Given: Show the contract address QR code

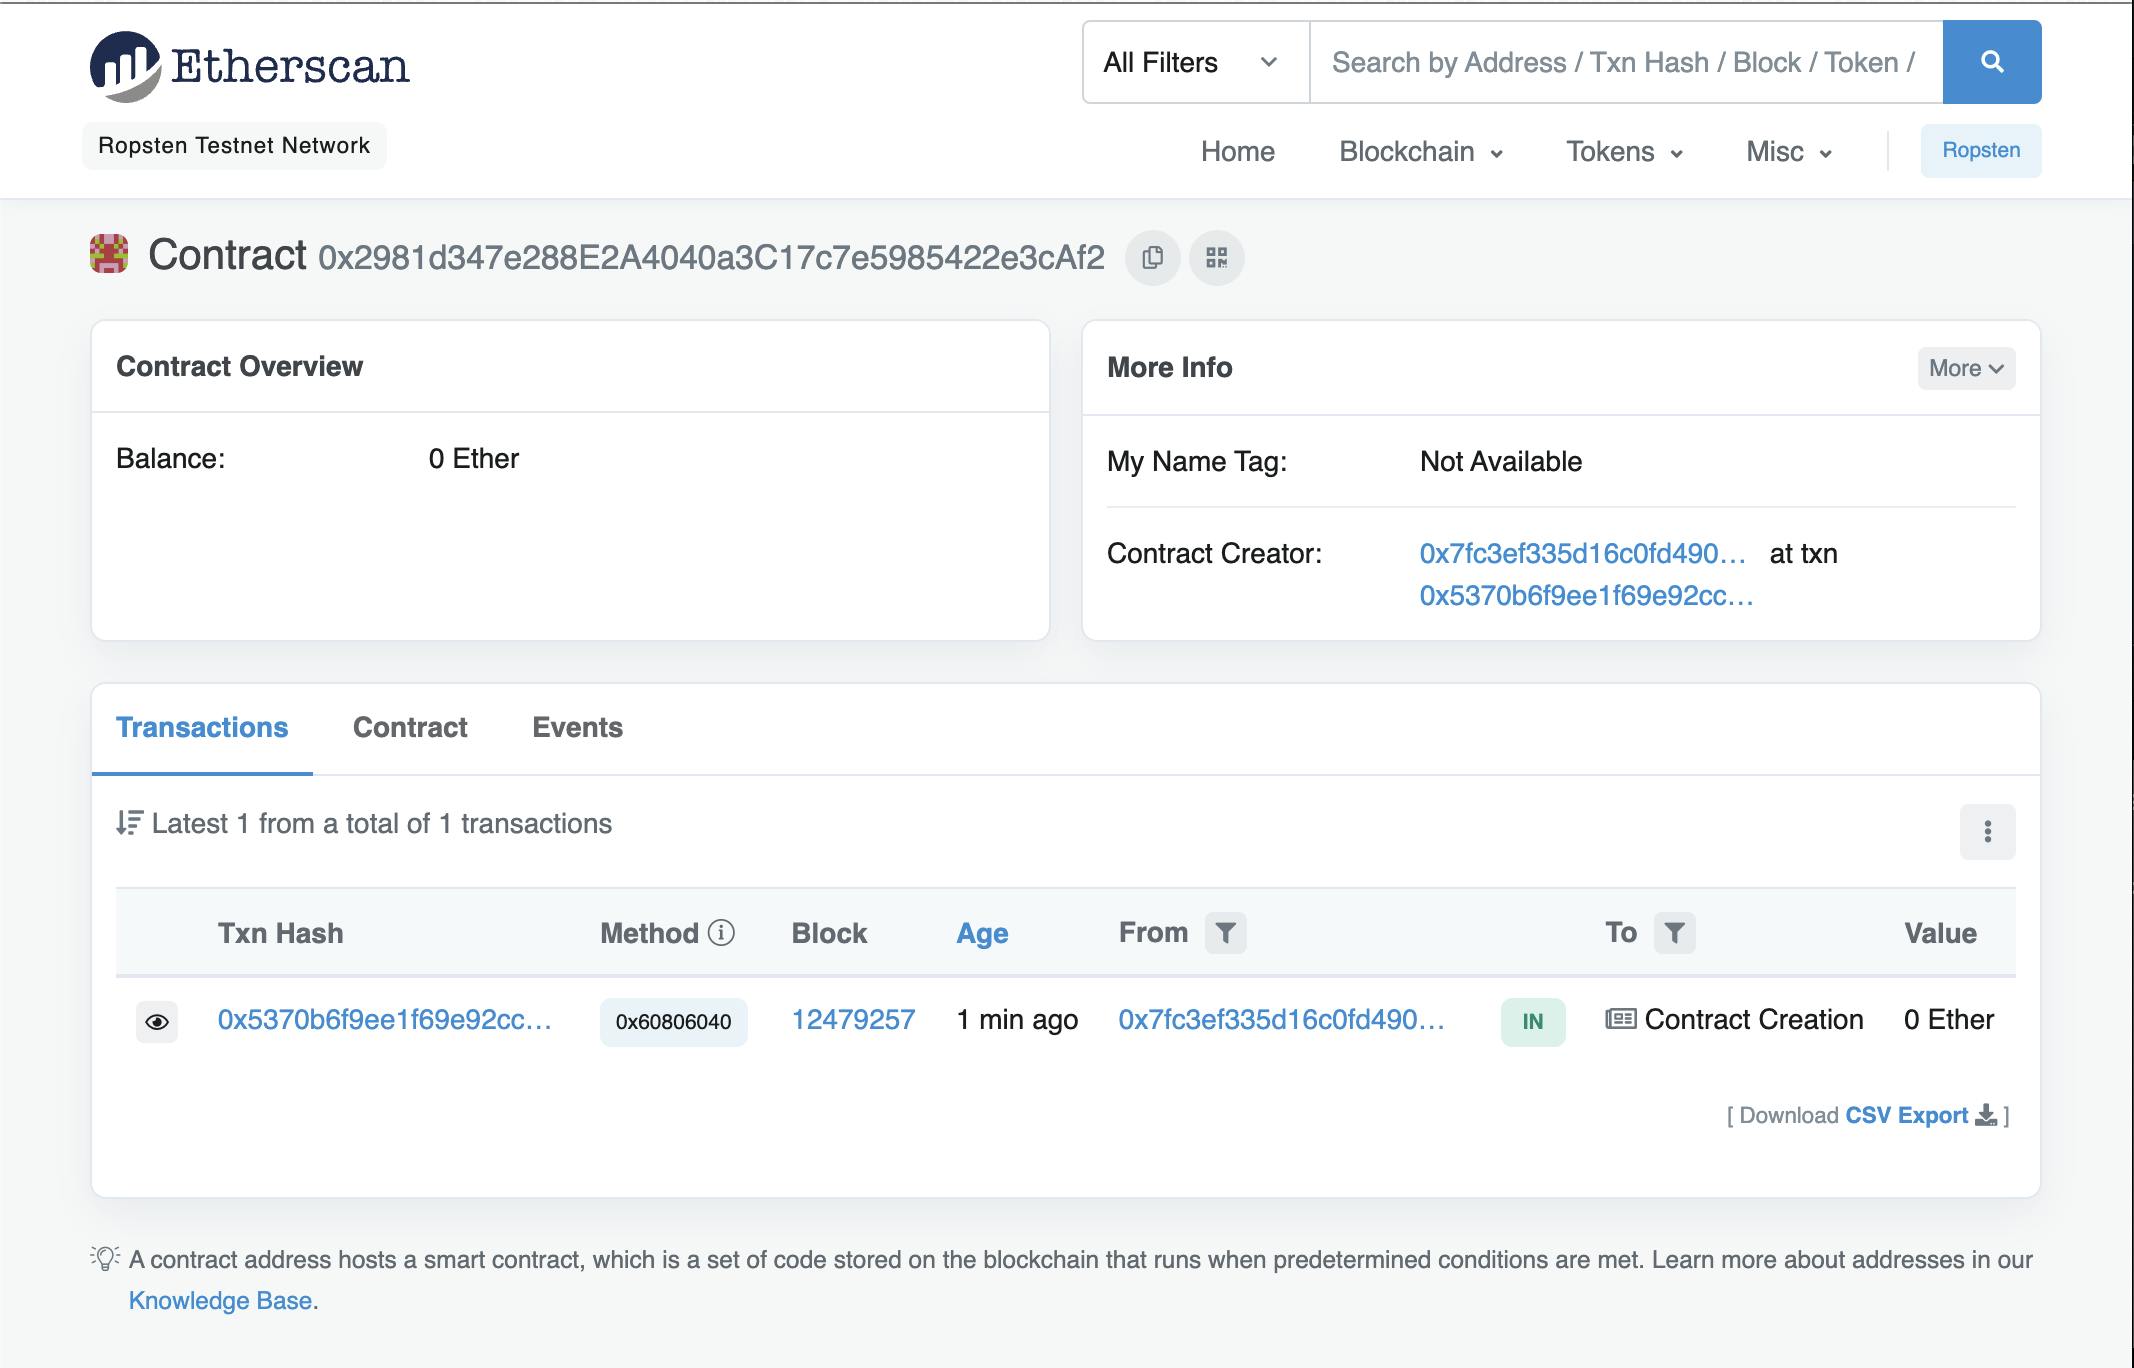Looking at the screenshot, I should click(x=1217, y=258).
